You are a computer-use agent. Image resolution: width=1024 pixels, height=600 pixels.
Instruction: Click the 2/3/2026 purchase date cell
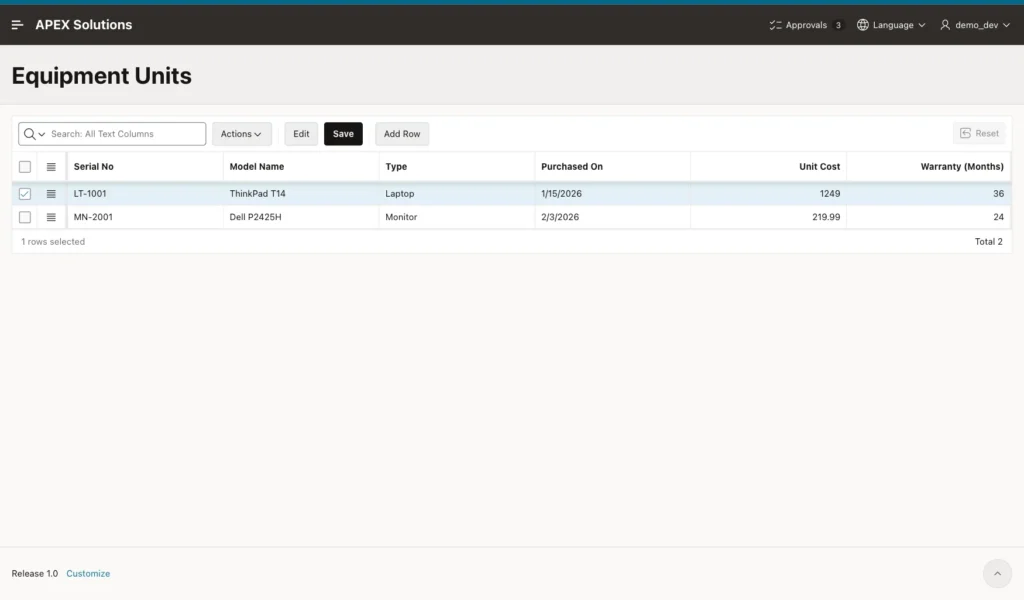613,217
